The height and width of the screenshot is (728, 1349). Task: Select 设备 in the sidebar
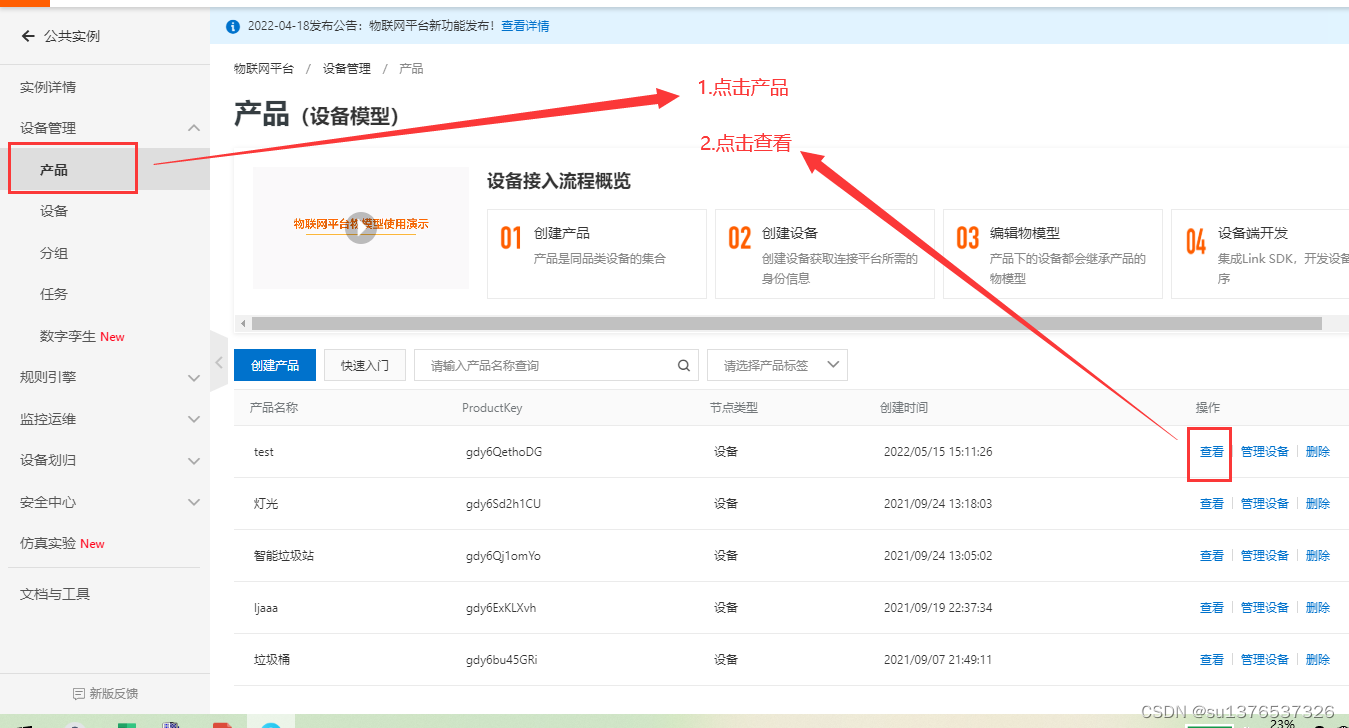[54, 211]
